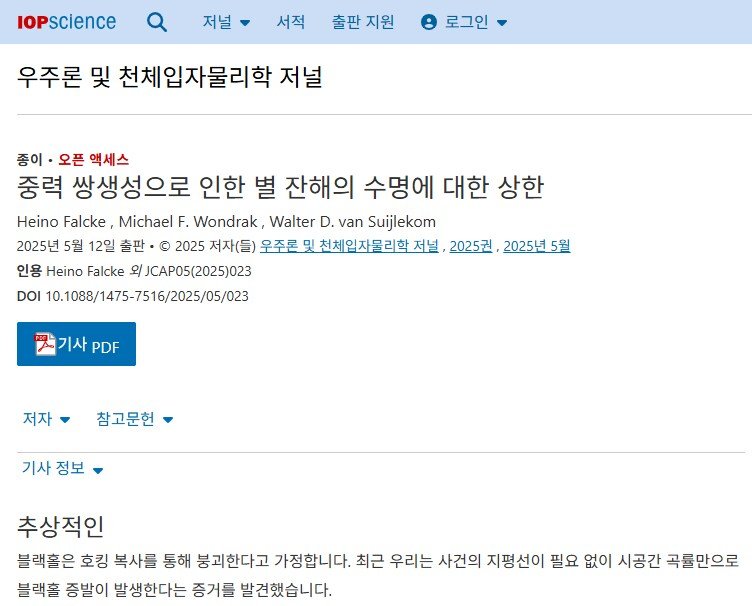
Task: Expand the 저널 dropdown menu
Action: tap(226, 22)
